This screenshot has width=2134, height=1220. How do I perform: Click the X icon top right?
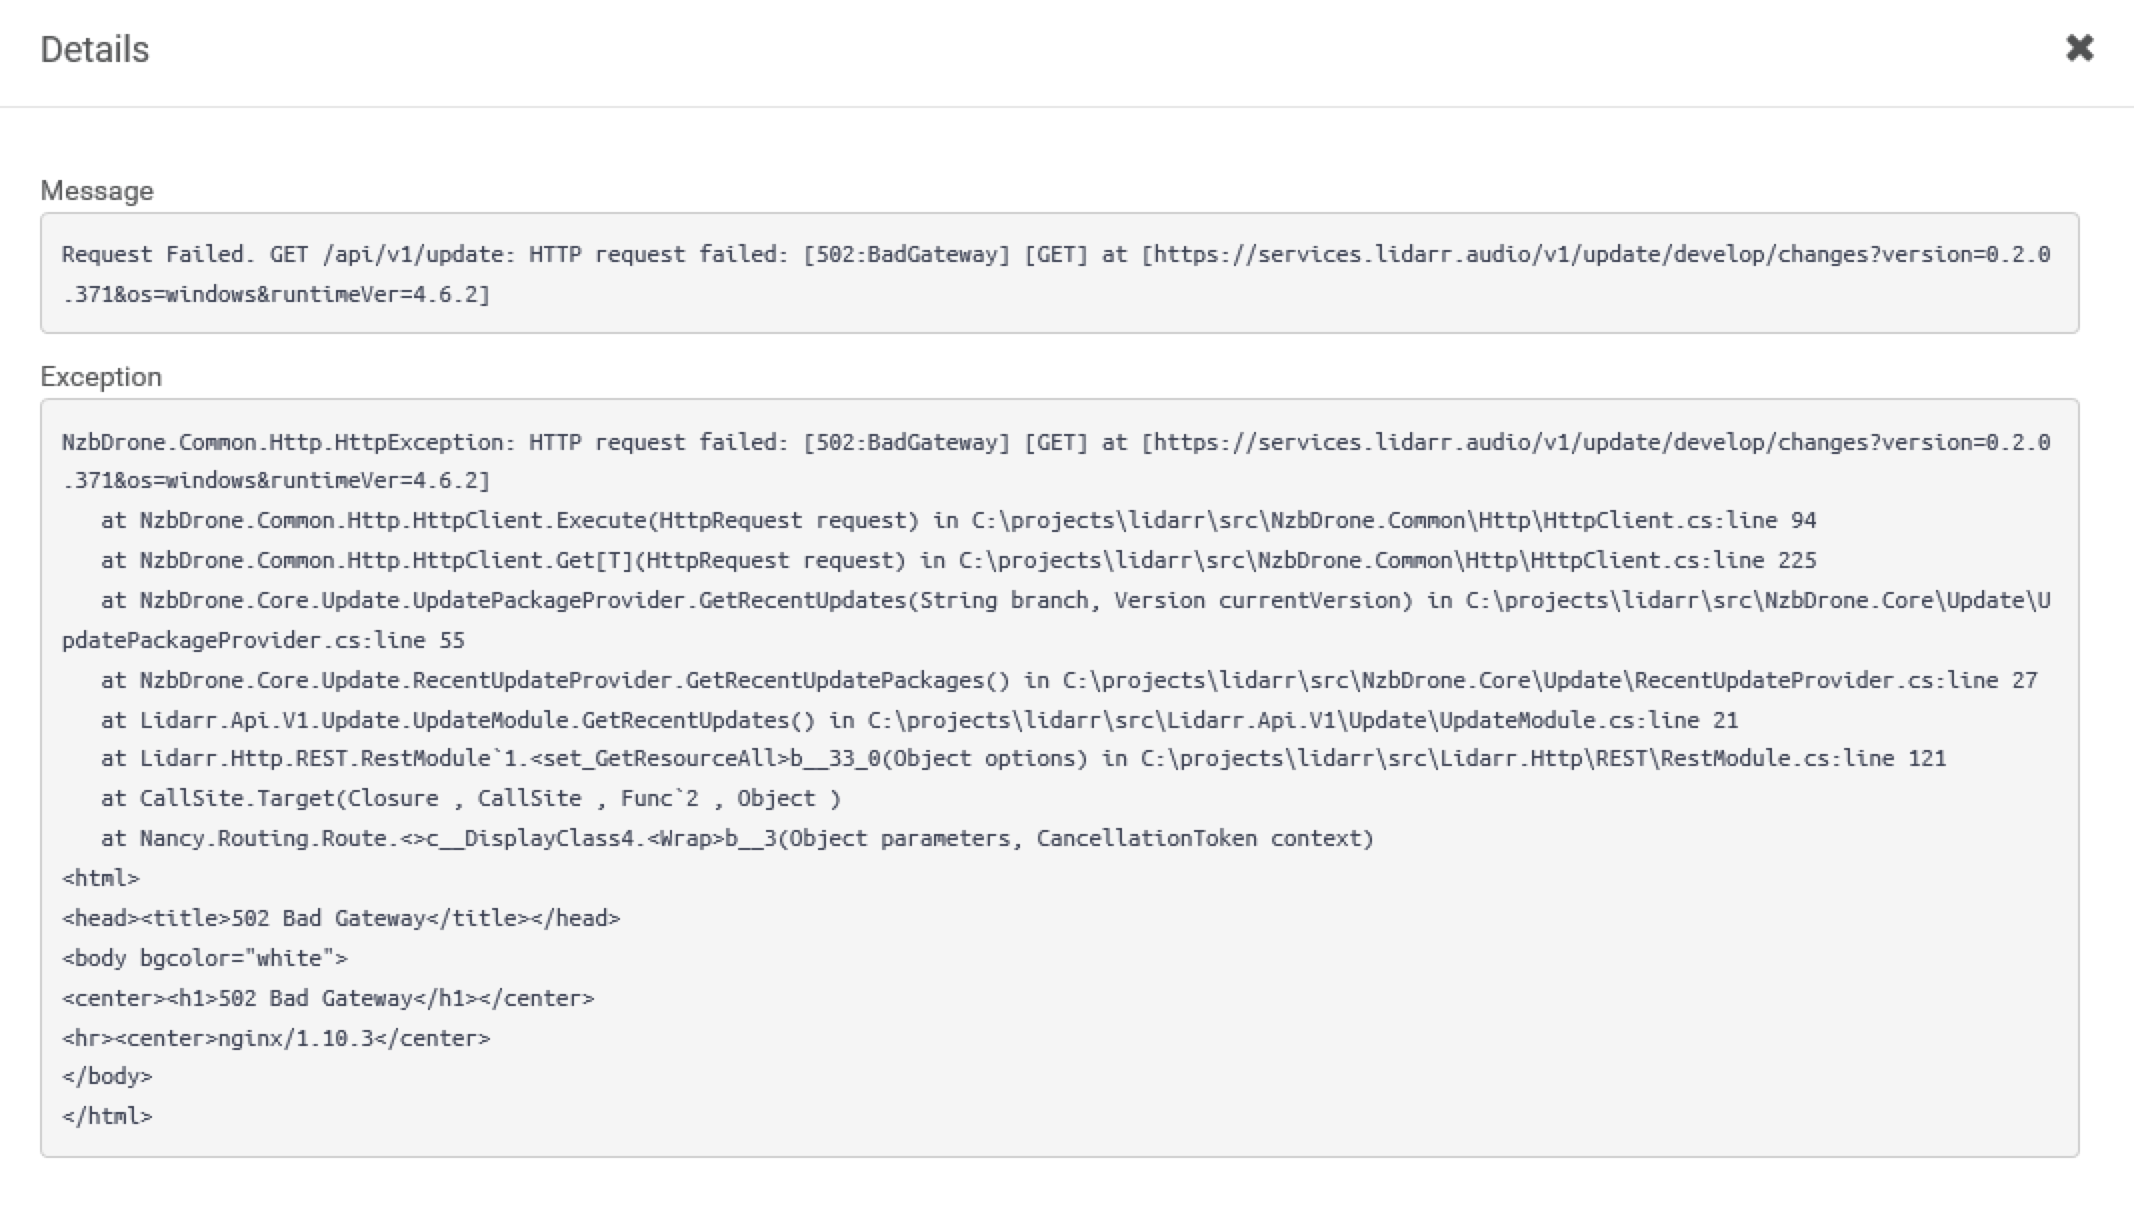tap(2079, 48)
